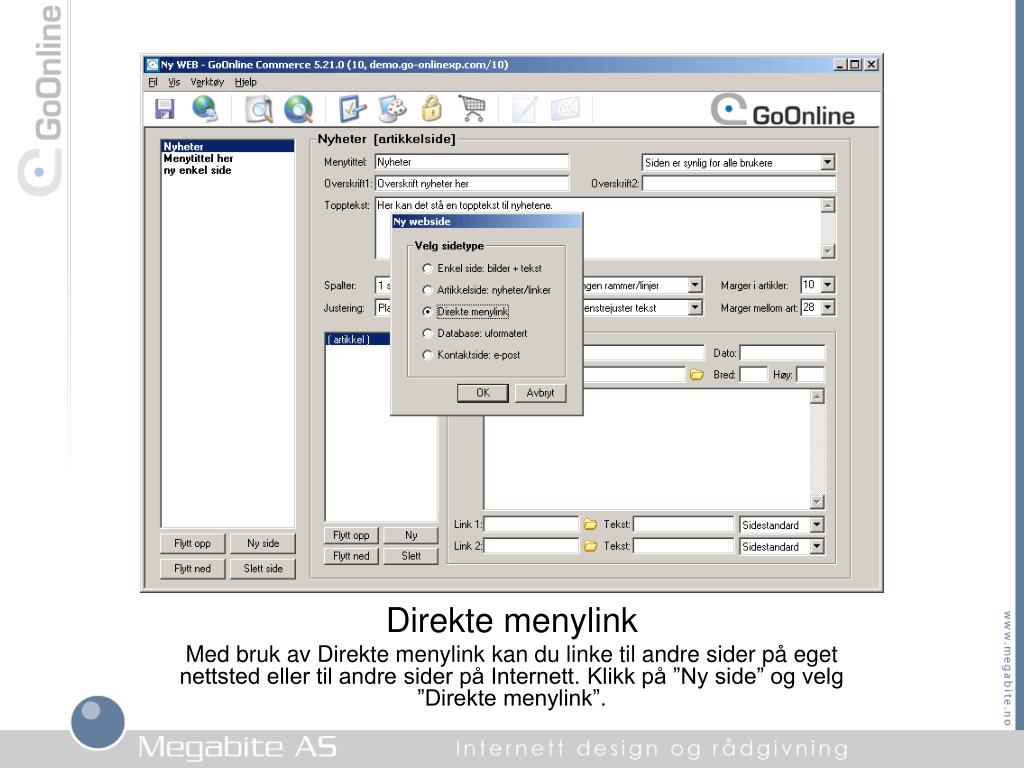Viewport: 1024px width, 768px height.
Task: Click Ny button under article list
Action: (x=411, y=535)
